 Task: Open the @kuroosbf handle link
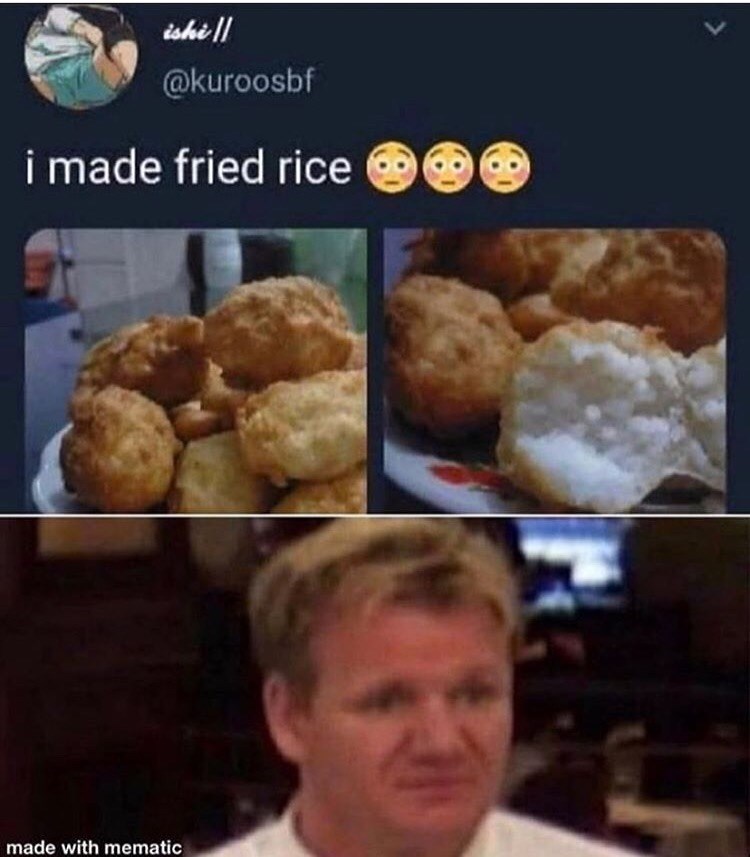pyautogui.click(x=238, y=81)
